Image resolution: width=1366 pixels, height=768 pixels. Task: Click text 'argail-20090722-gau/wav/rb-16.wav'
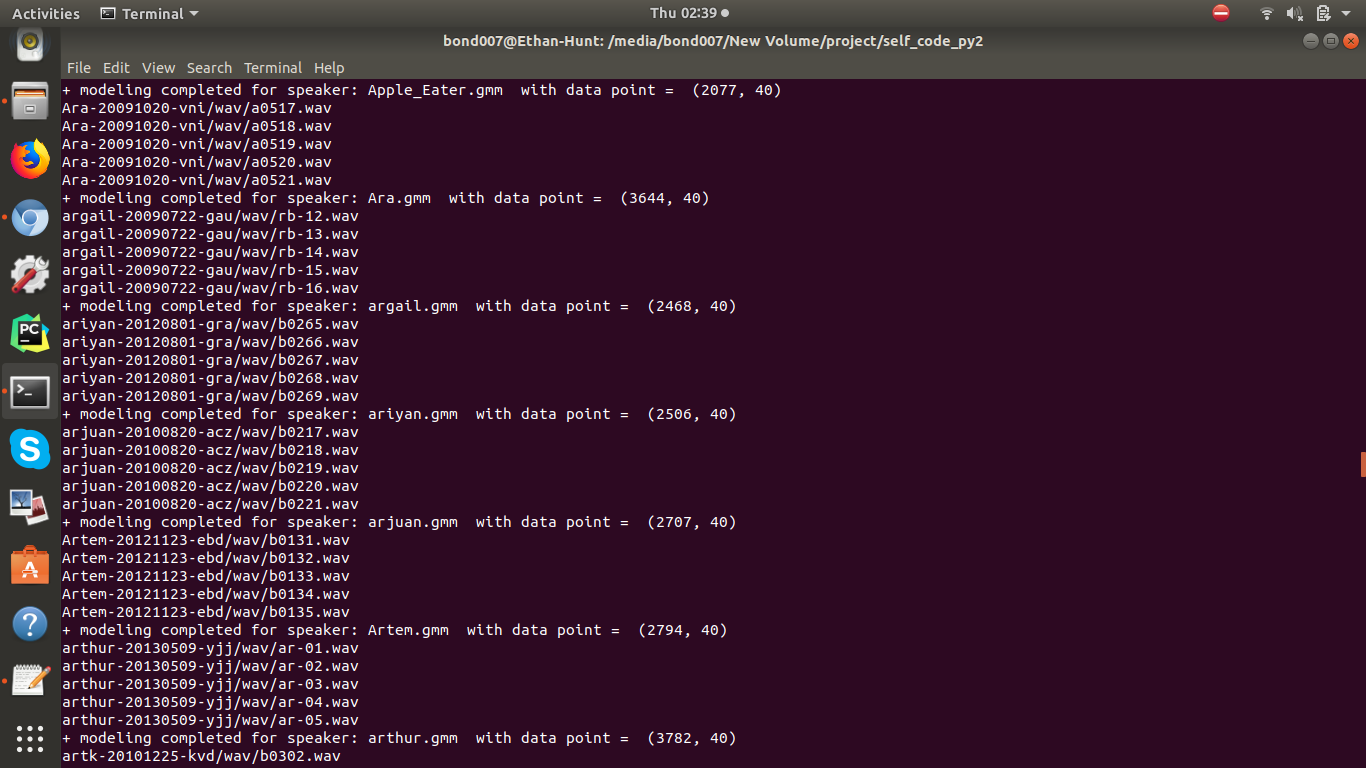pyautogui.click(x=210, y=288)
